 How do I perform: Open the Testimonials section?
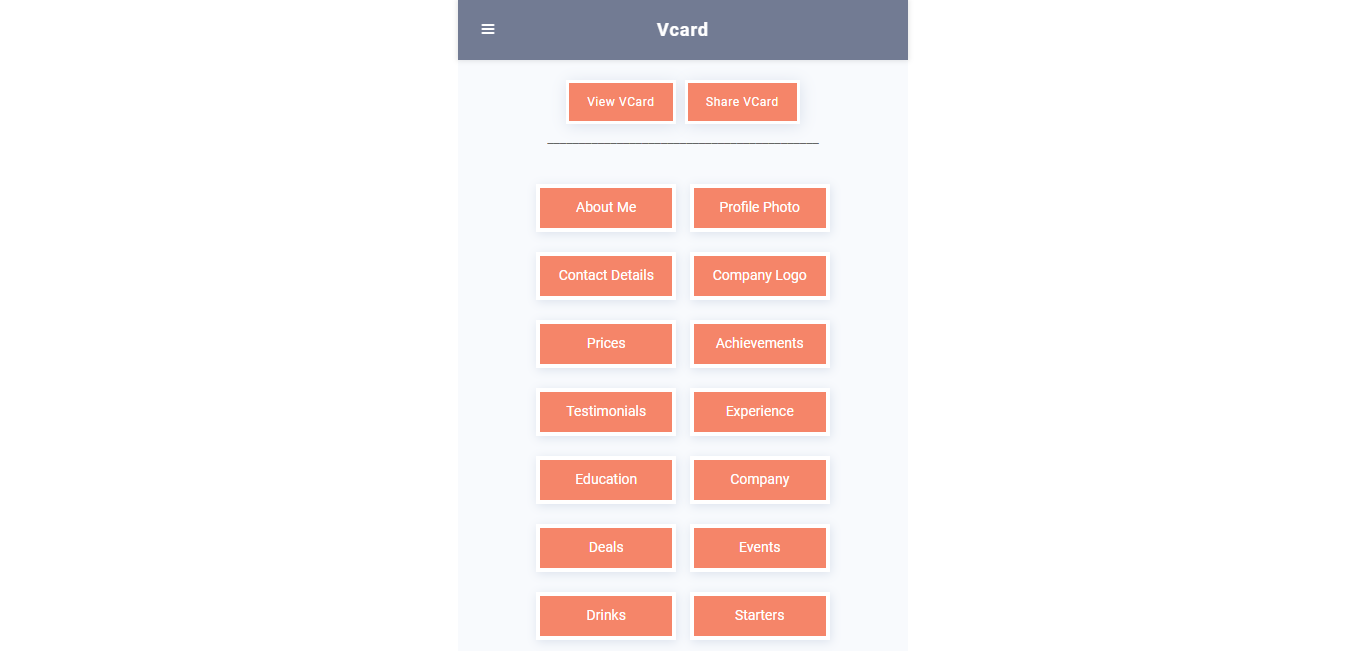pos(606,412)
